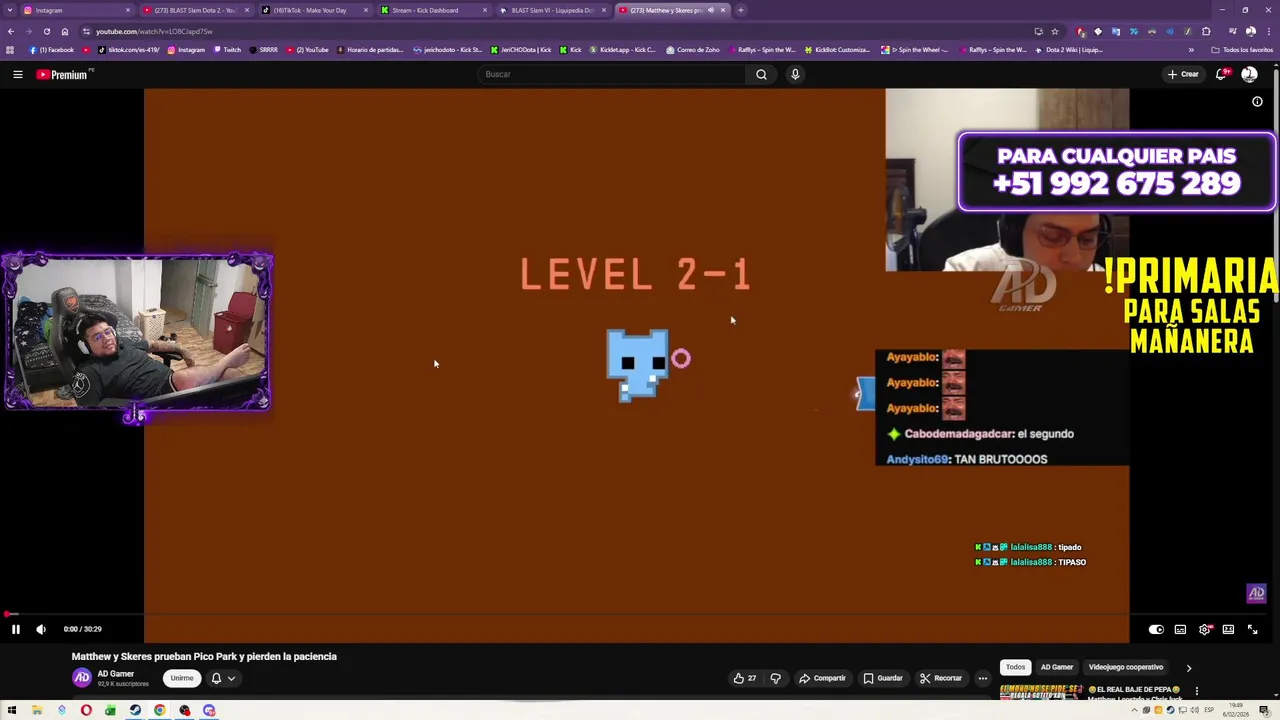
Task: Open the tab search dropdown arrow
Action: click(x=8, y=10)
